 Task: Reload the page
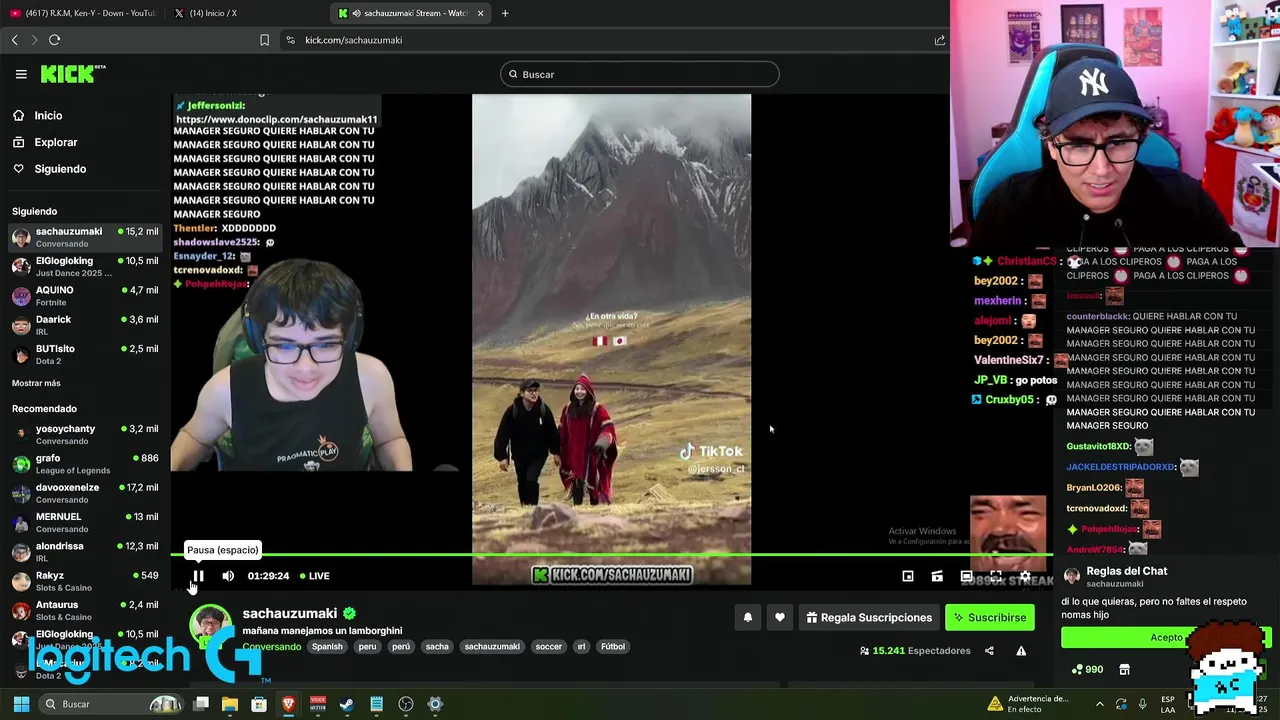54,40
